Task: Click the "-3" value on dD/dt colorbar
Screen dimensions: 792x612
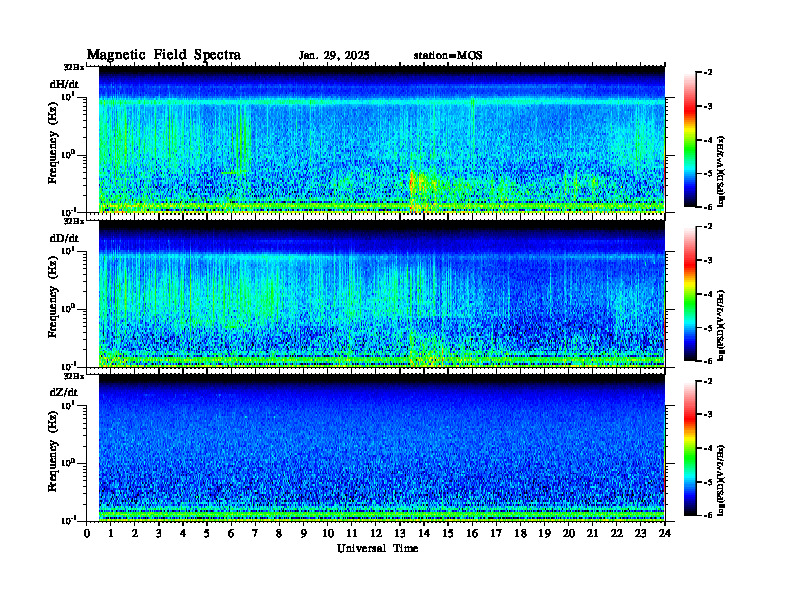Action: (x=708, y=260)
